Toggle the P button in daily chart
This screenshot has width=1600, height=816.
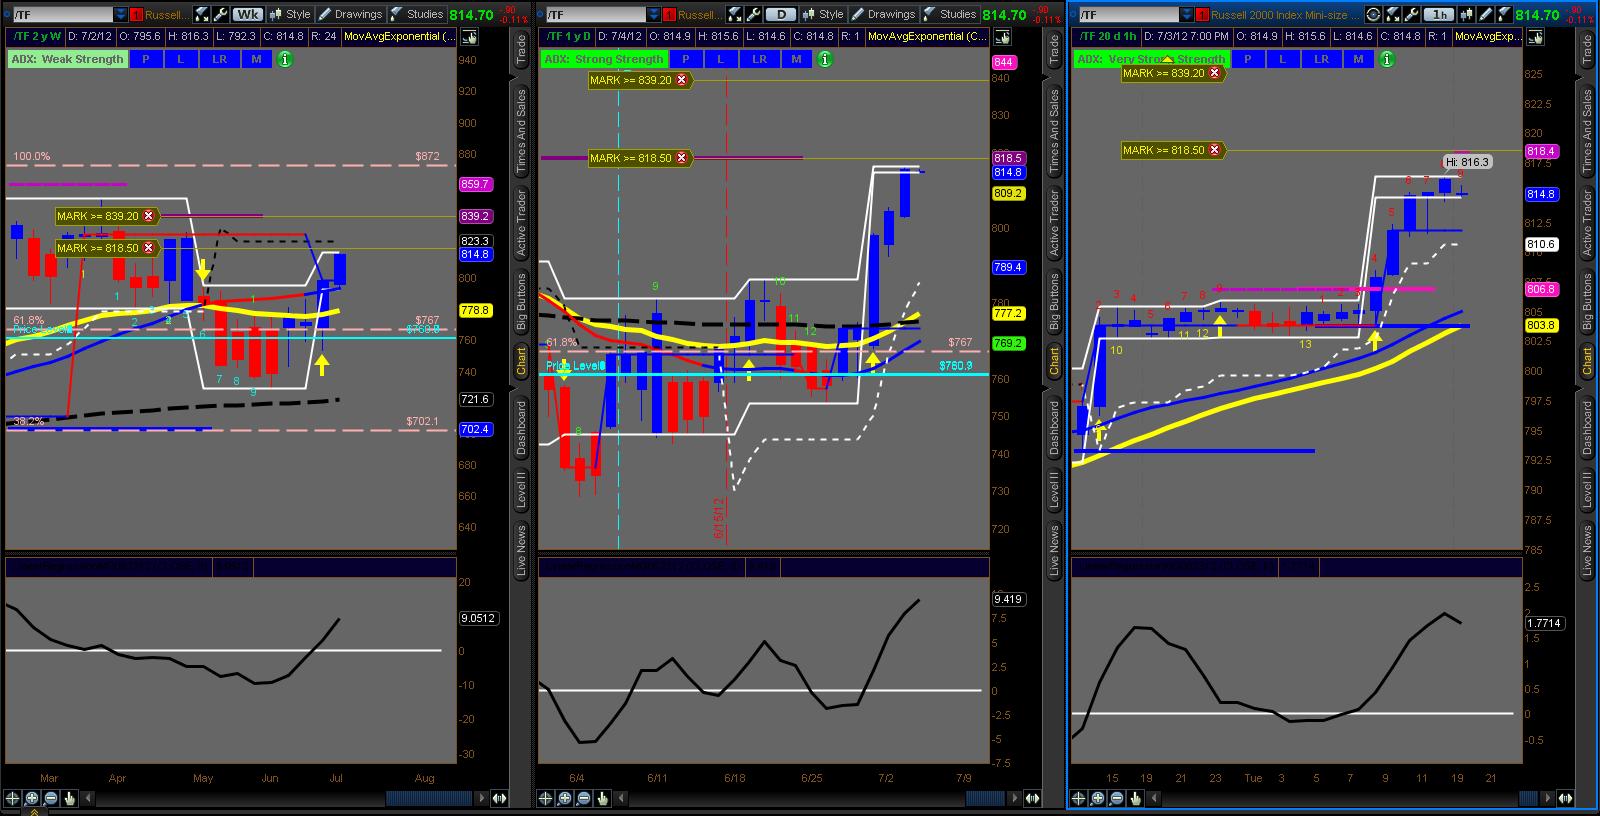(685, 59)
